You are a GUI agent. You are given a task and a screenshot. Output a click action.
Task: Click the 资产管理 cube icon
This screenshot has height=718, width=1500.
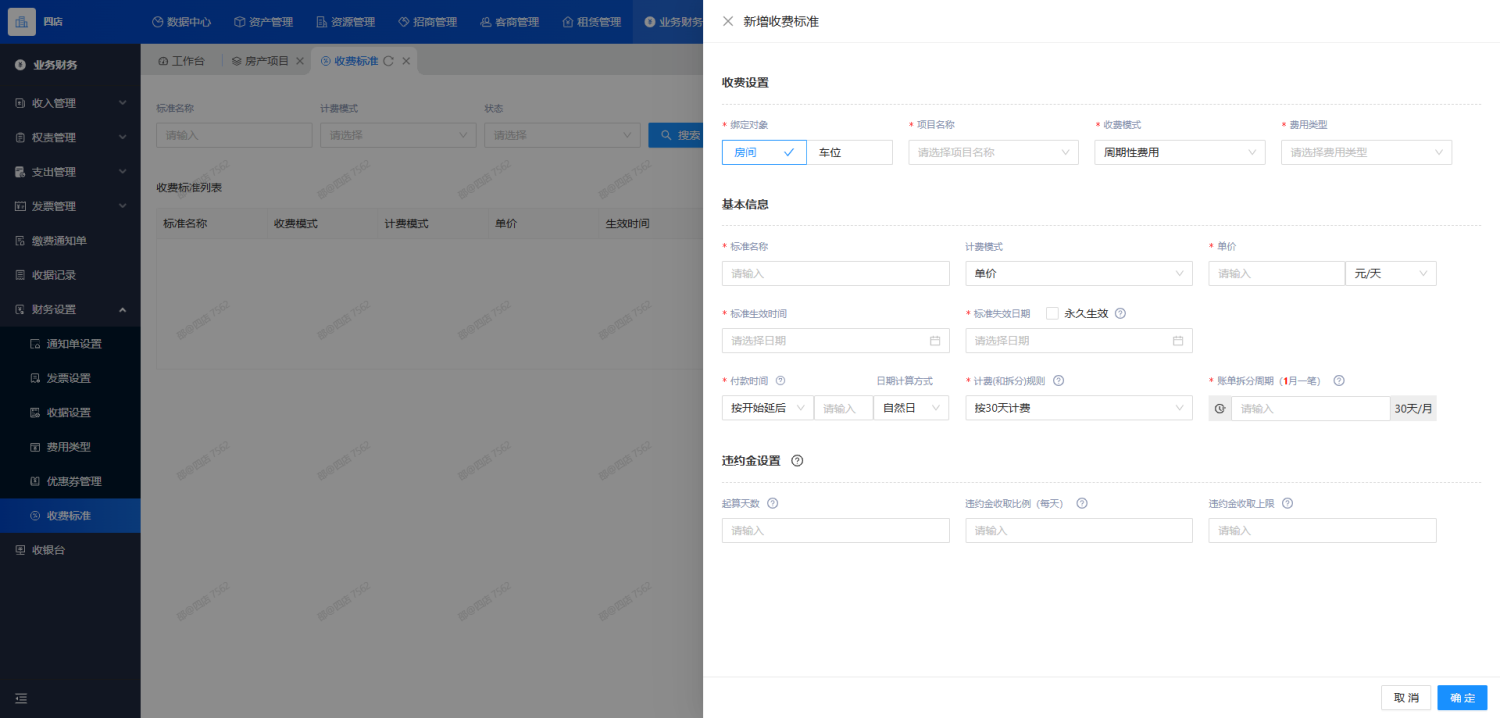point(240,22)
